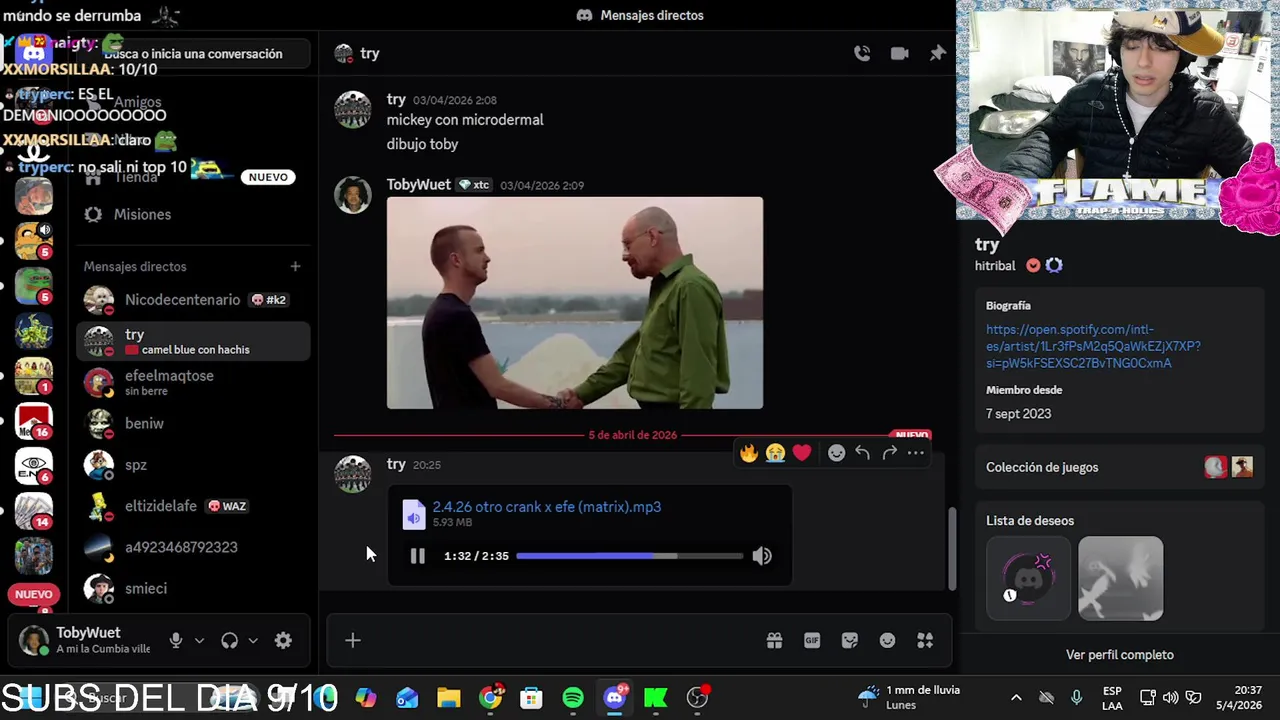
Task: Open Breaking Bad handshake image
Action: click(x=575, y=303)
